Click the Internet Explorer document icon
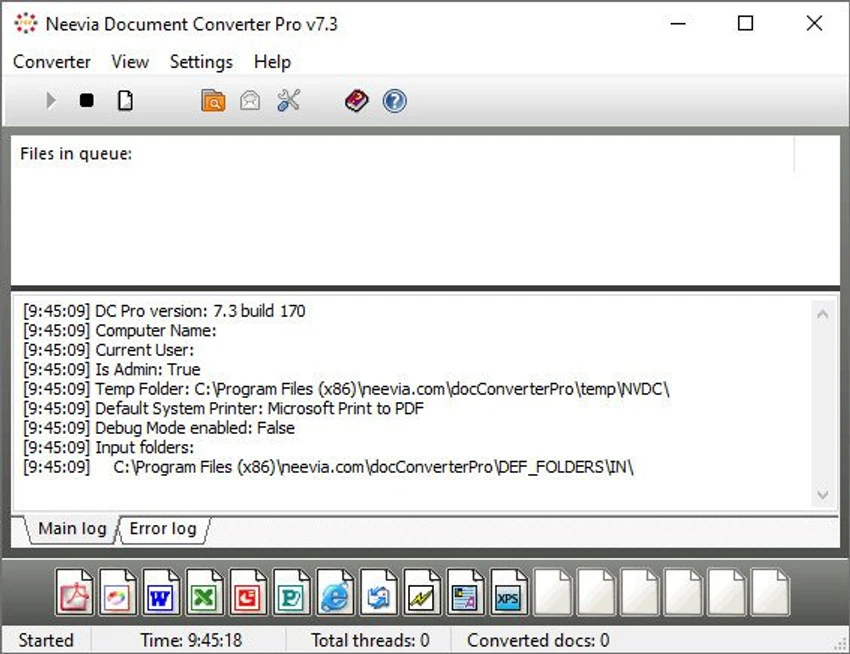 click(335, 592)
